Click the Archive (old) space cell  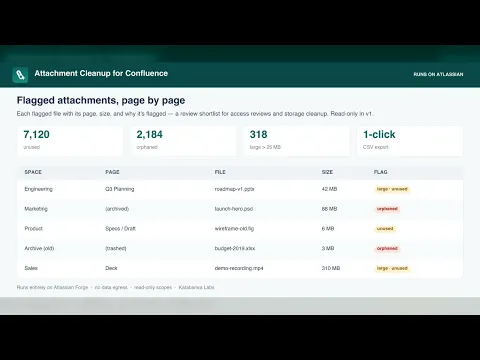point(39,248)
